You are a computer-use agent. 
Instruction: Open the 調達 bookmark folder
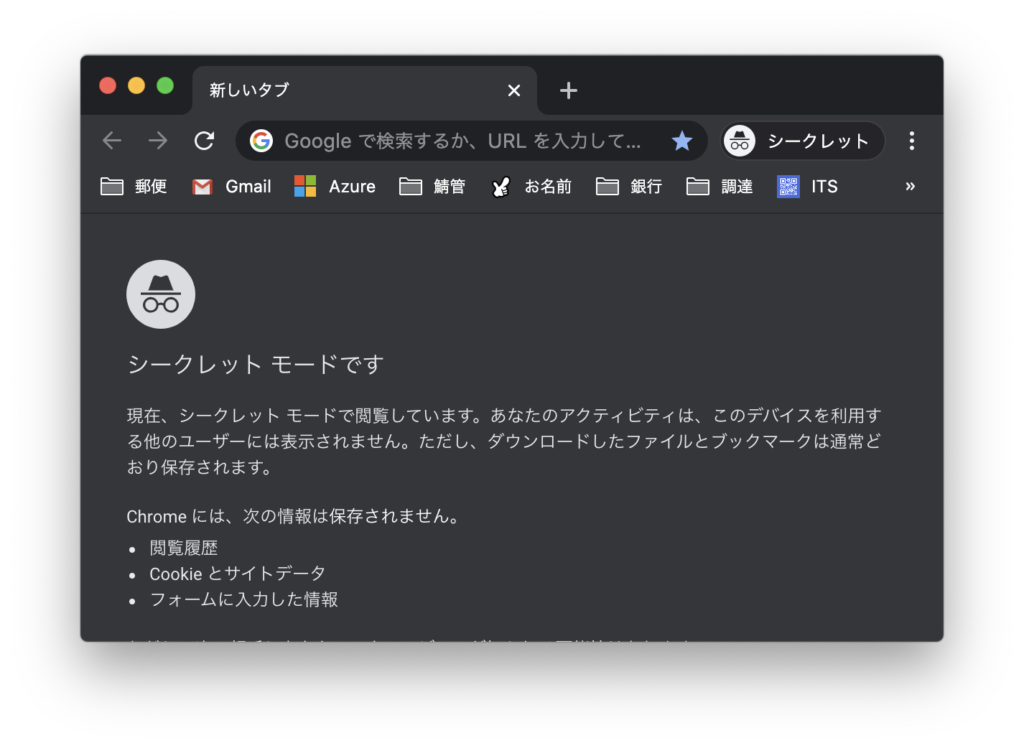coord(720,186)
